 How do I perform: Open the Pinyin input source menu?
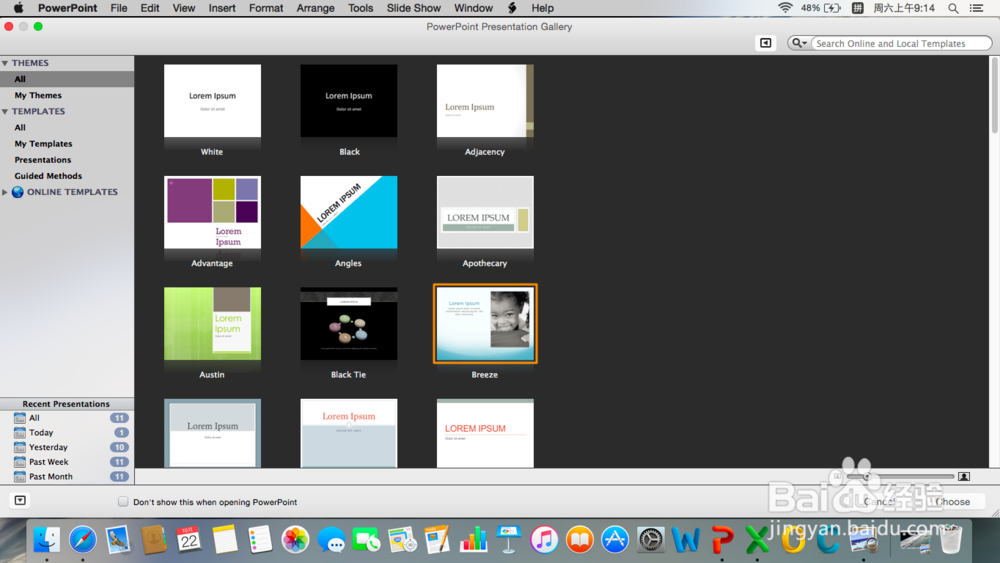[x=857, y=8]
